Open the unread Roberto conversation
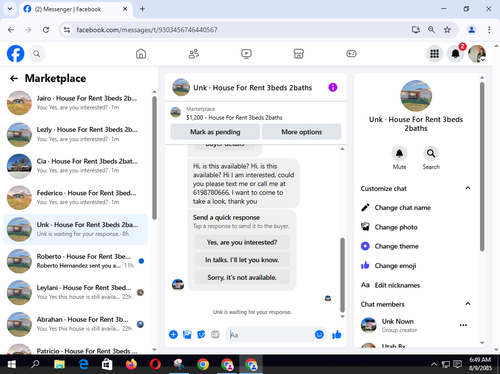The width and height of the screenshot is (500, 374). point(75,261)
